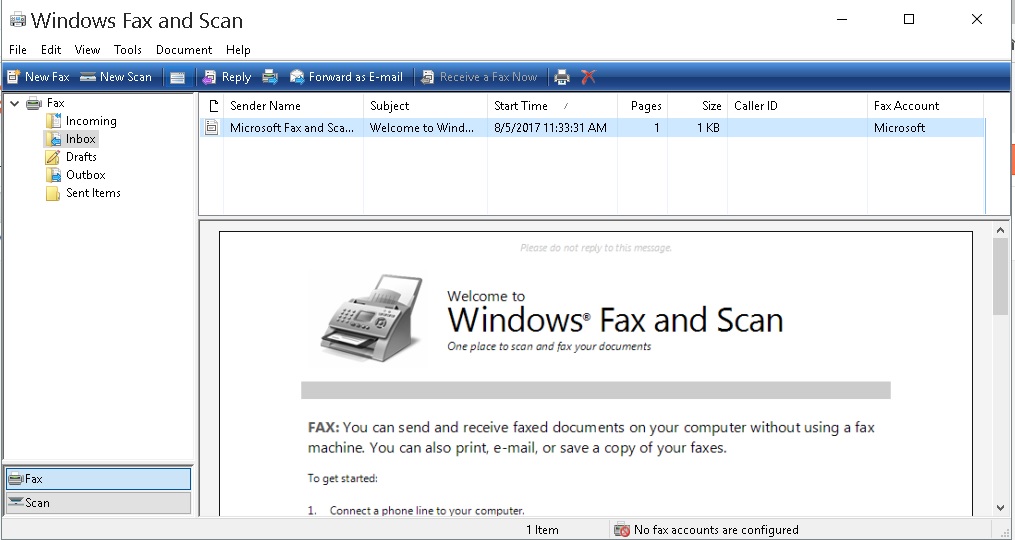Select the Fax root tree item
Screen dimensions: 1015x540
(55, 103)
